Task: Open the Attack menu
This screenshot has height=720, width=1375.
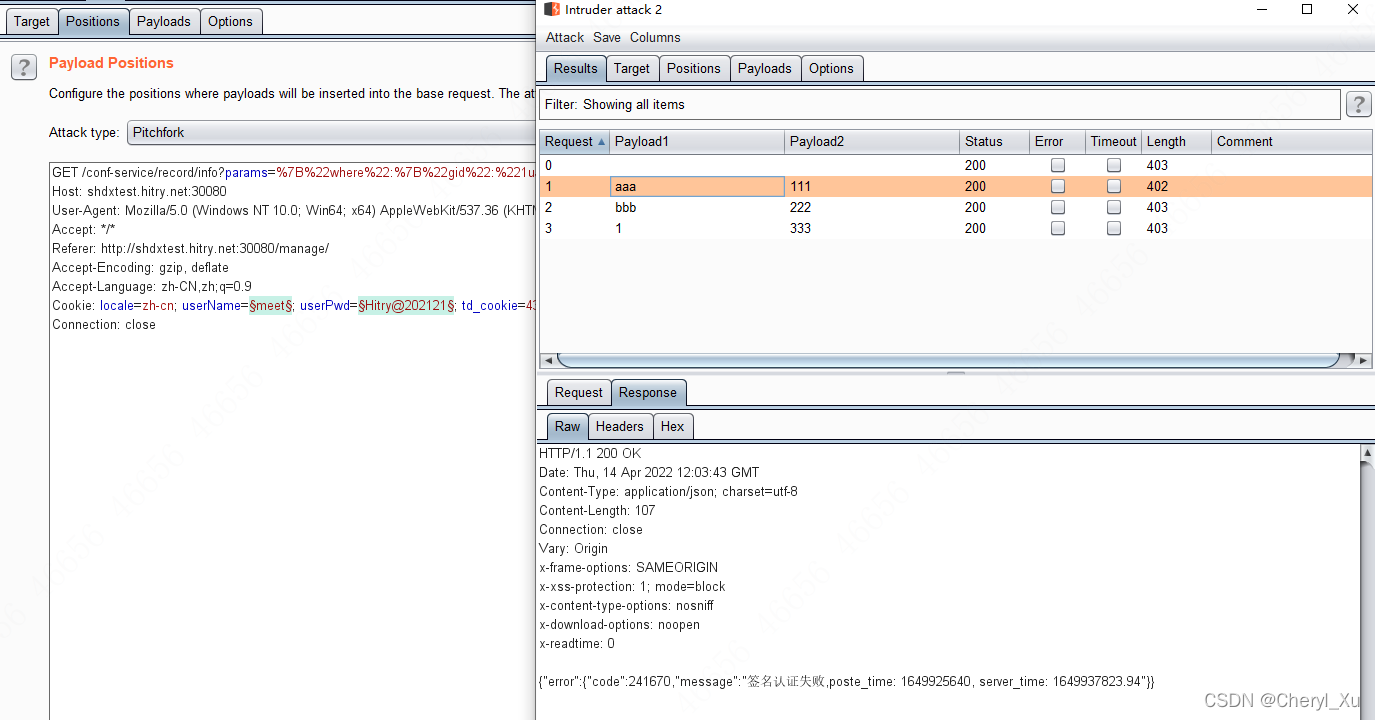Action: point(564,38)
